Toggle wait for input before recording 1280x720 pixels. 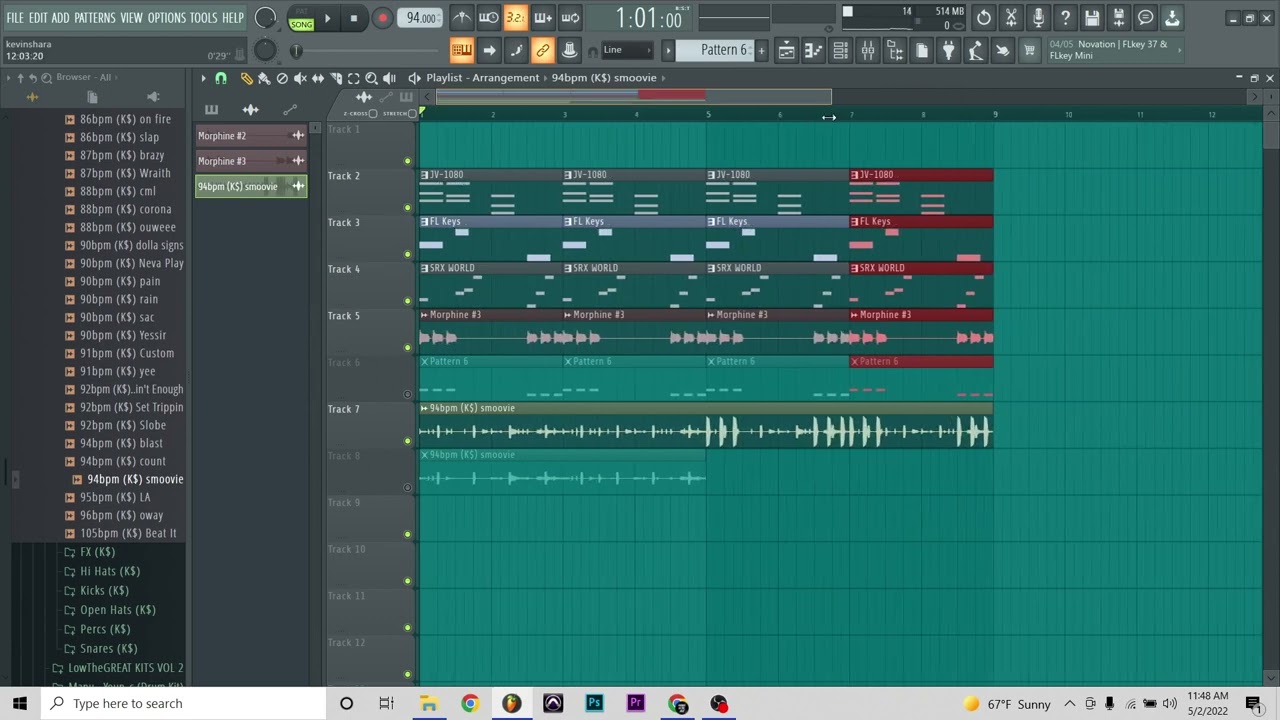tap(489, 17)
